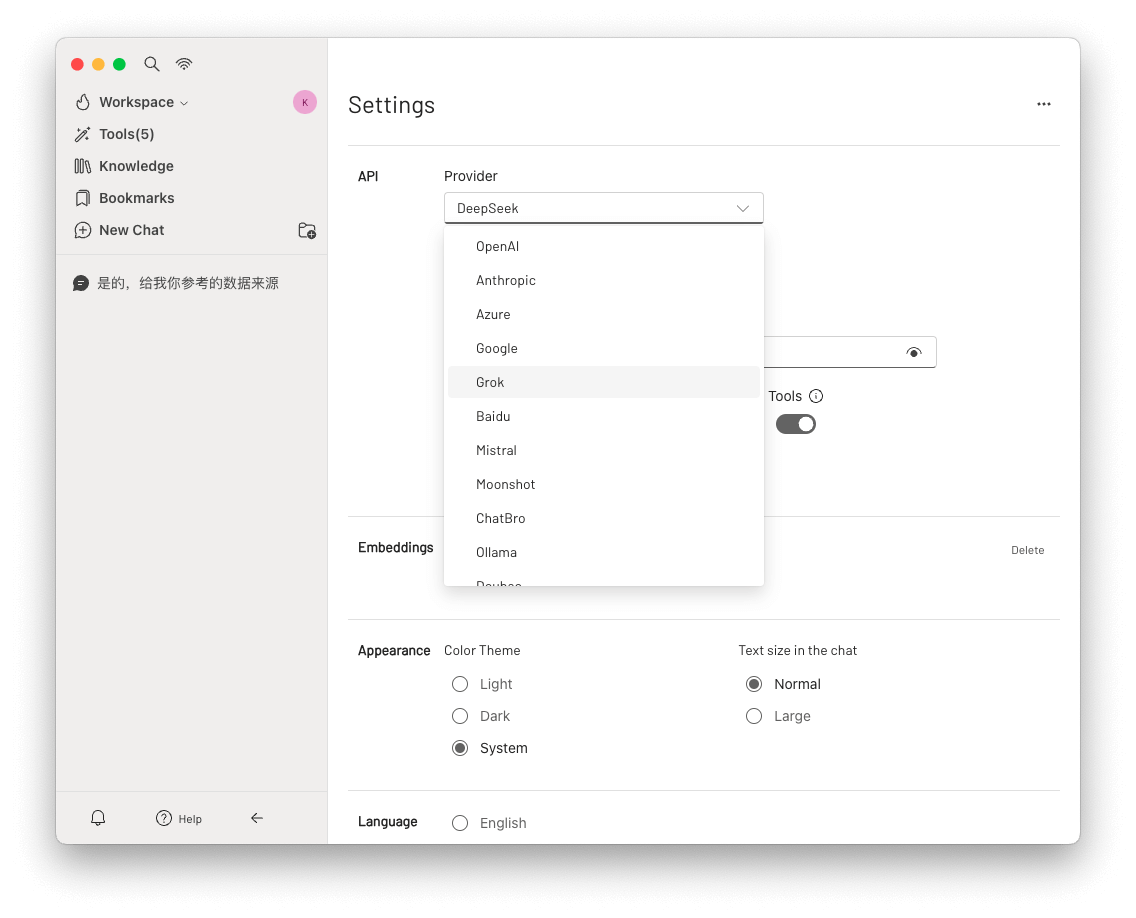Toggle the Tools switch off
The height and width of the screenshot is (918, 1136).
(795, 424)
